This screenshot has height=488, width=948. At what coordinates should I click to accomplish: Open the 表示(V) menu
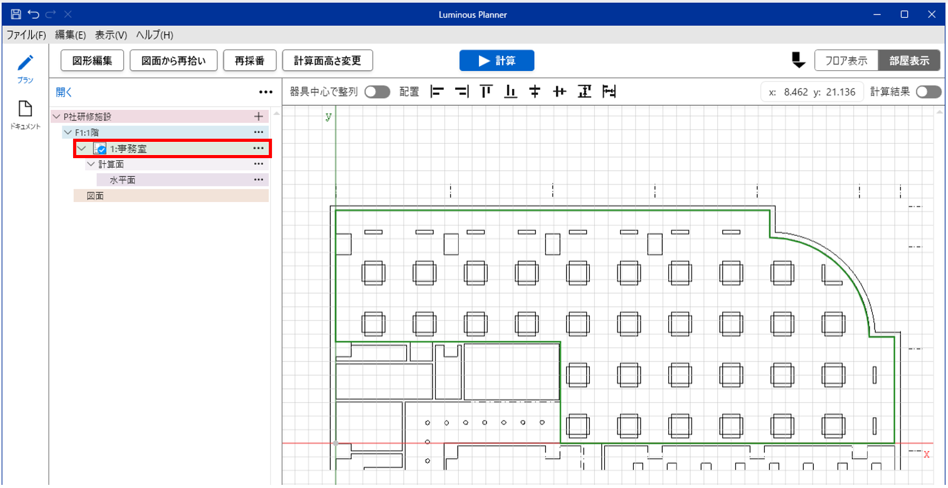(x=111, y=35)
